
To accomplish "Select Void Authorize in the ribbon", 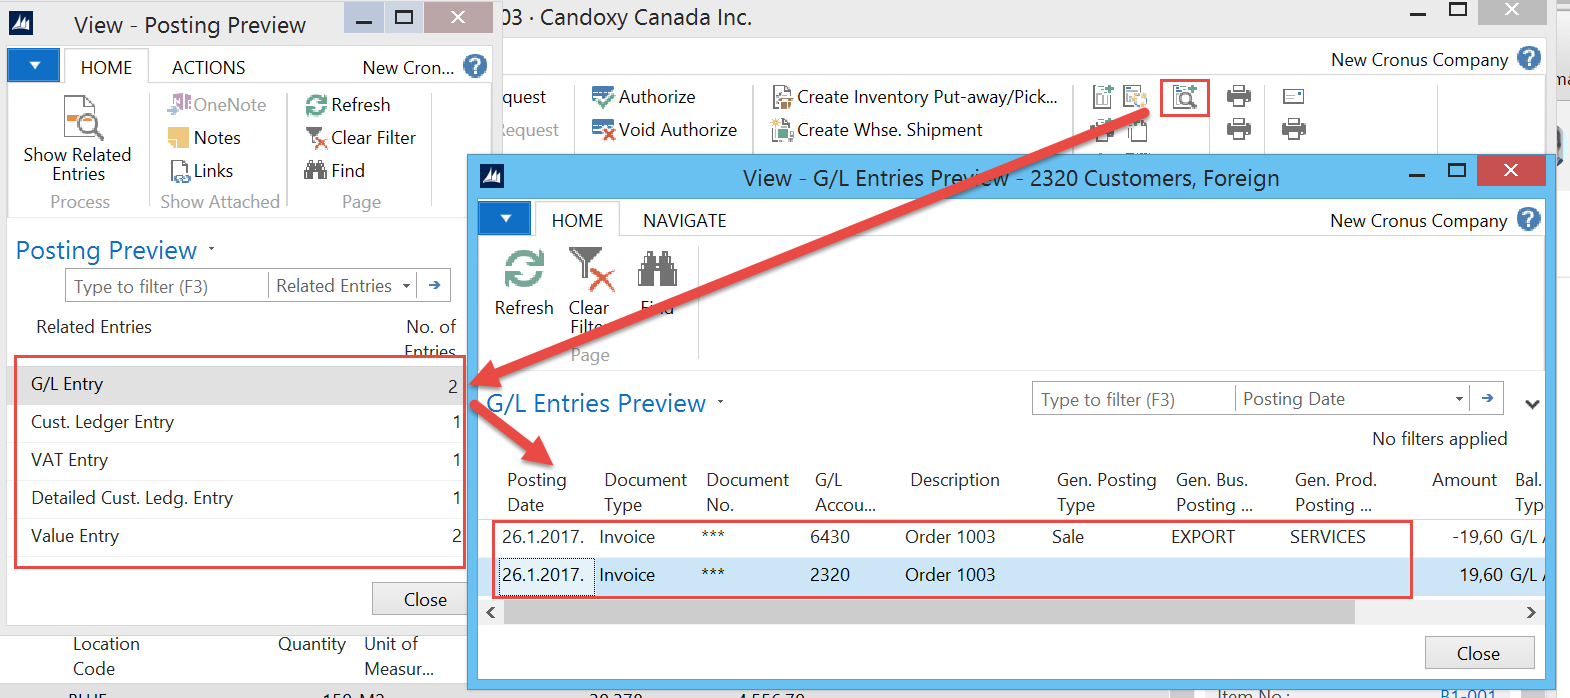I will coord(664,130).
